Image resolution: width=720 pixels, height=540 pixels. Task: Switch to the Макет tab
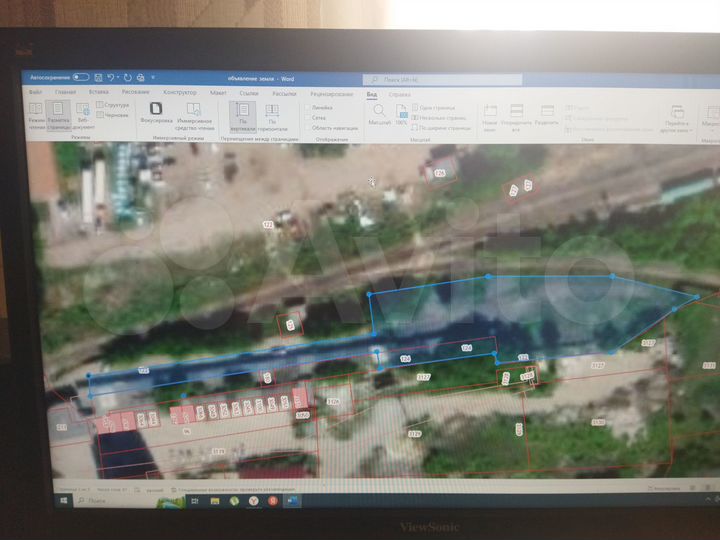218,93
